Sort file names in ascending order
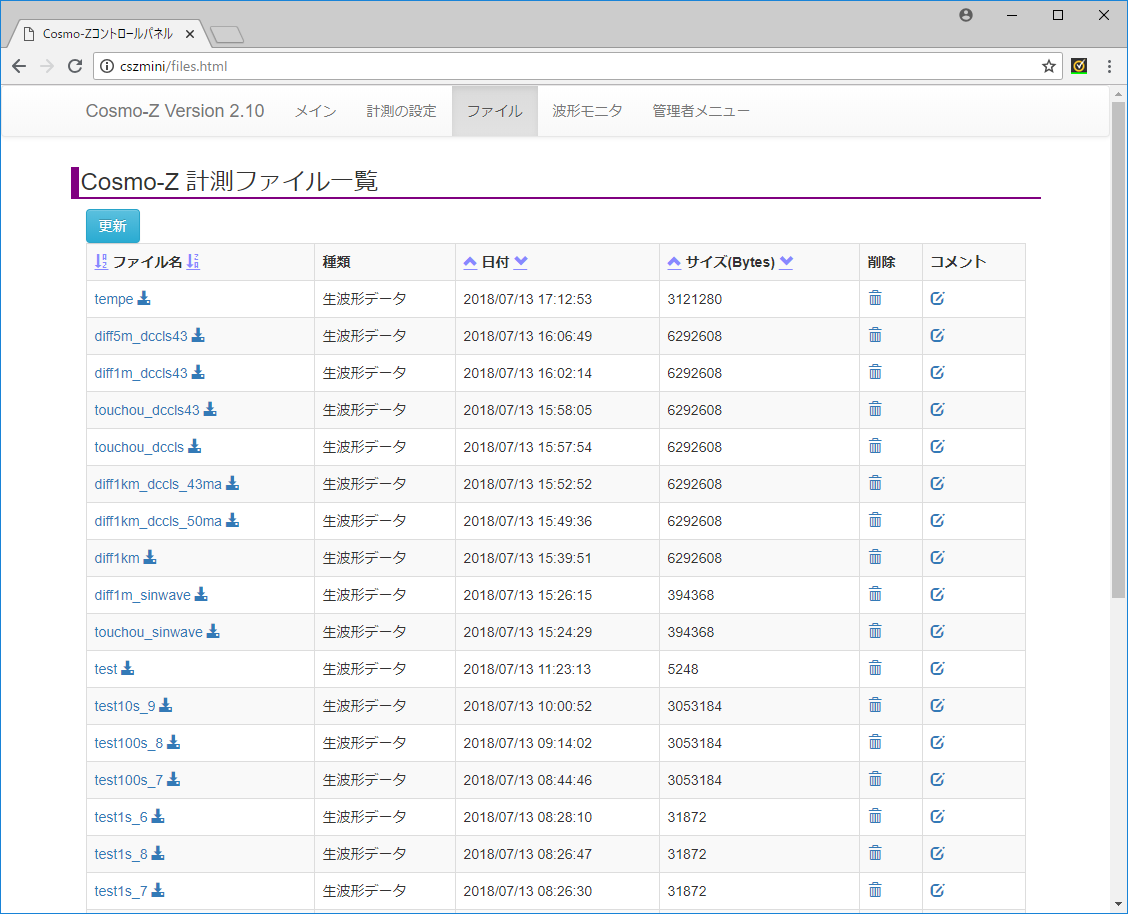1128x914 pixels. click(x=100, y=262)
